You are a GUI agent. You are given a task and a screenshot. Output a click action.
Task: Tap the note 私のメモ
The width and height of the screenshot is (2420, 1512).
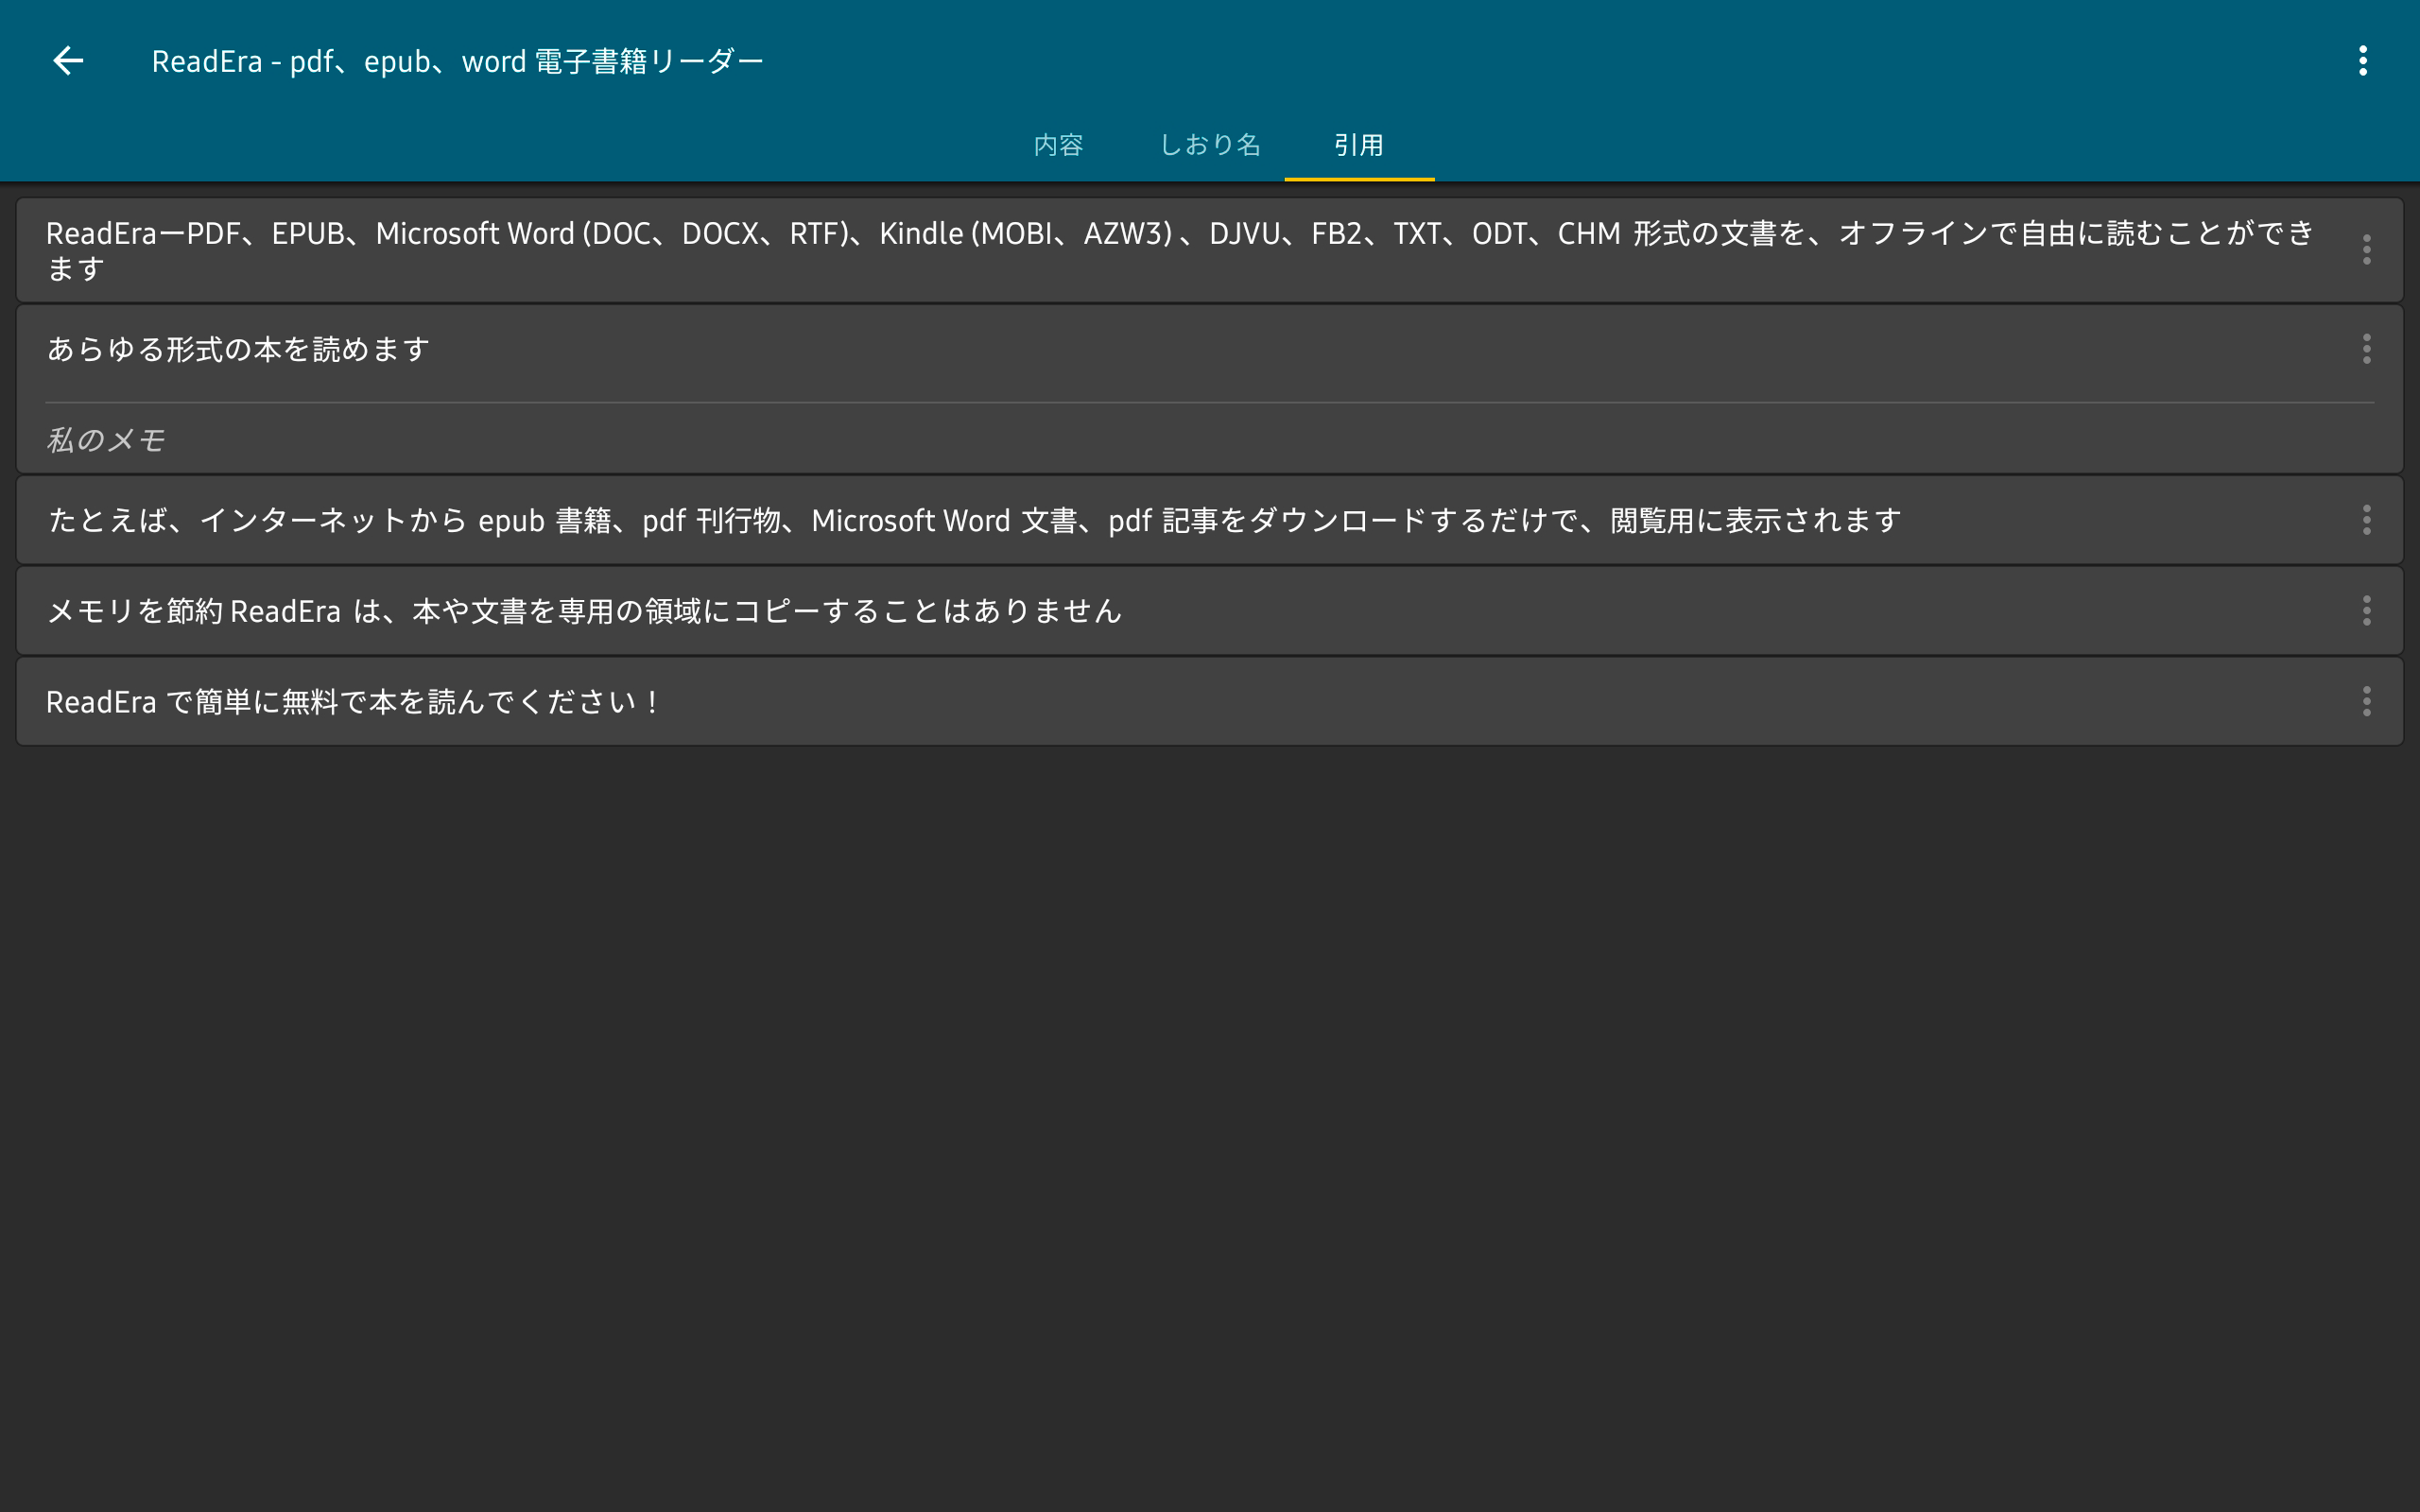coord(106,440)
